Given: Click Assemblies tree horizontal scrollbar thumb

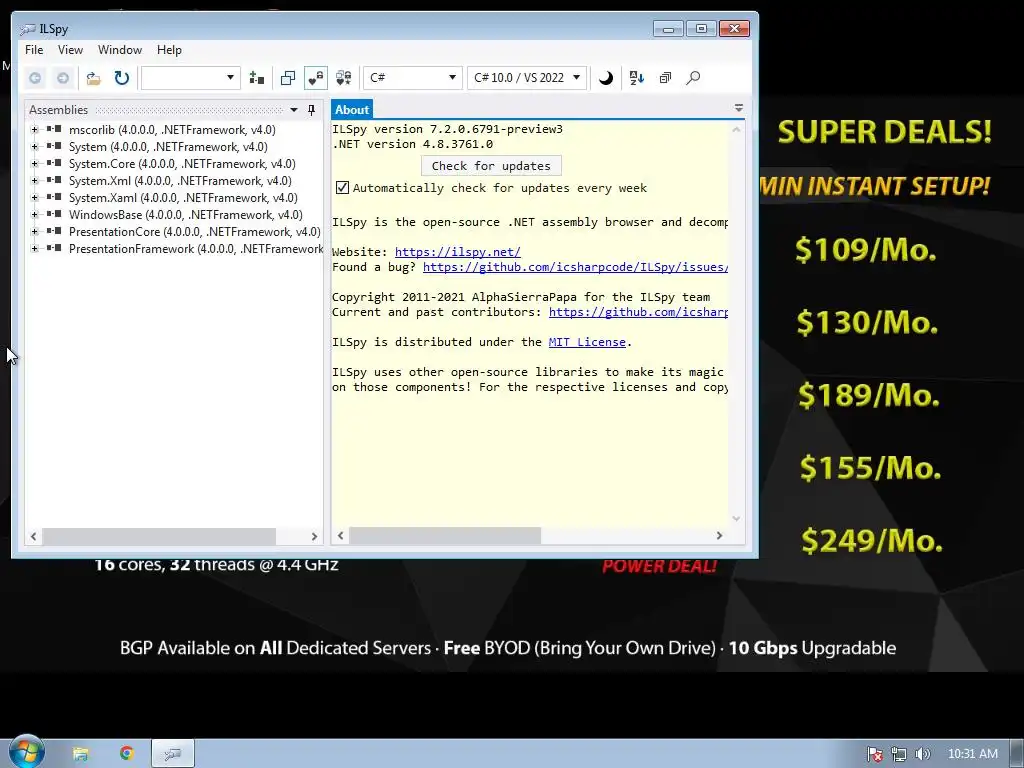Looking at the screenshot, I should pos(159,536).
